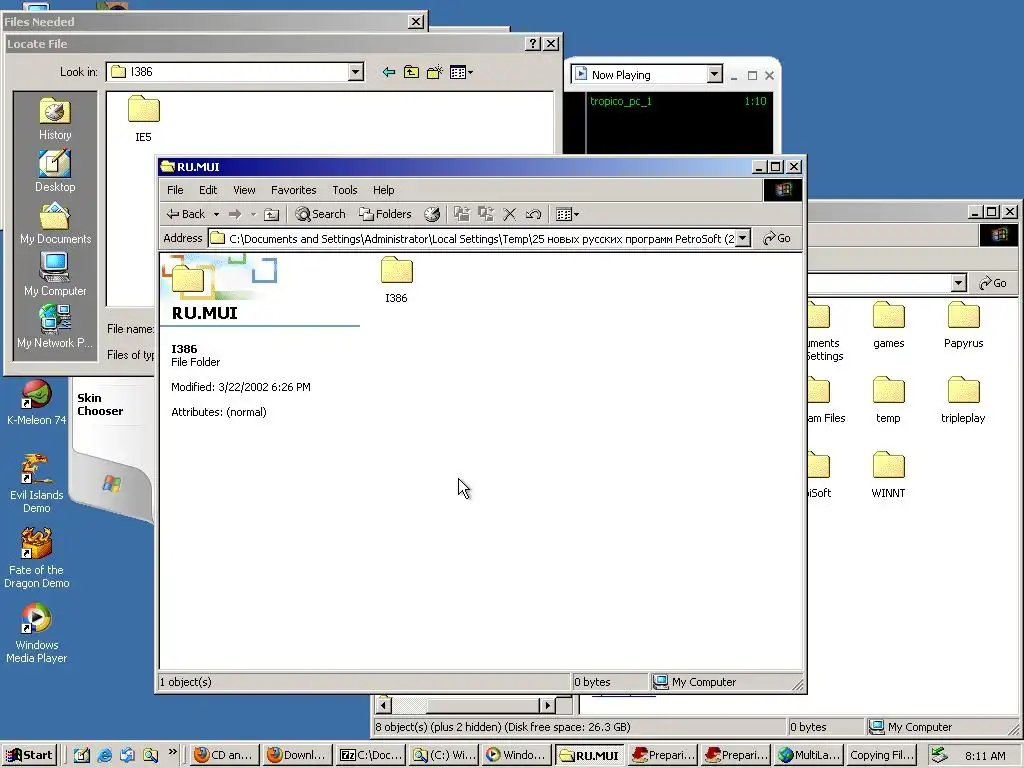1024x768 pixels.
Task: Click the Move To toolbar icon
Action: click(x=462, y=214)
